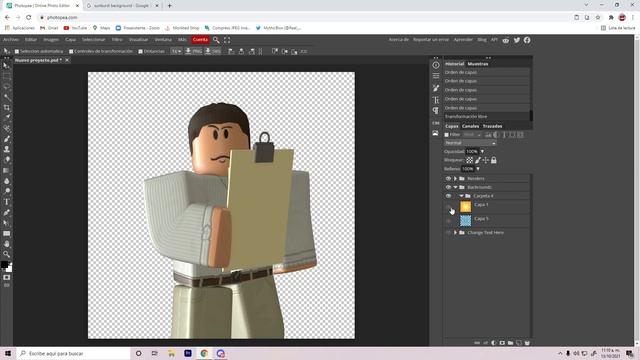This screenshot has width=640, height=360.
Task: Toggle Quick Mask mode icon
Action: 7,278
